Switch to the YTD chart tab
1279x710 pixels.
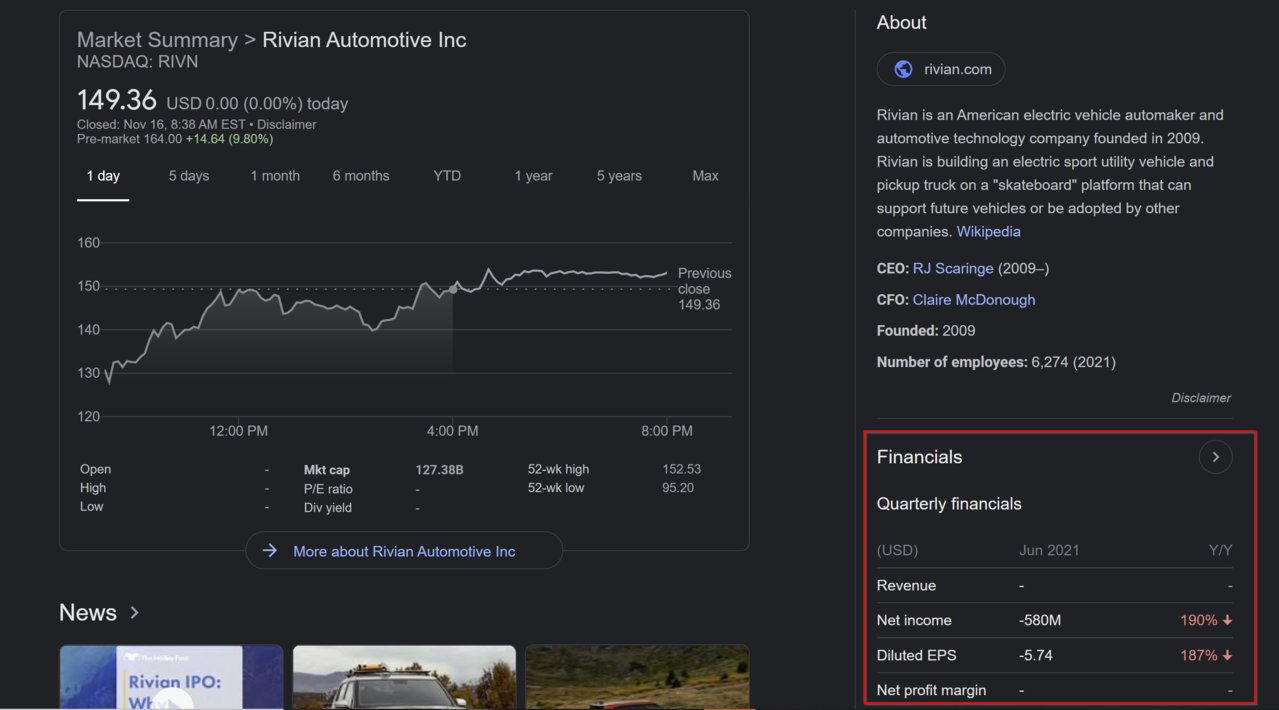tap(447, 176)
